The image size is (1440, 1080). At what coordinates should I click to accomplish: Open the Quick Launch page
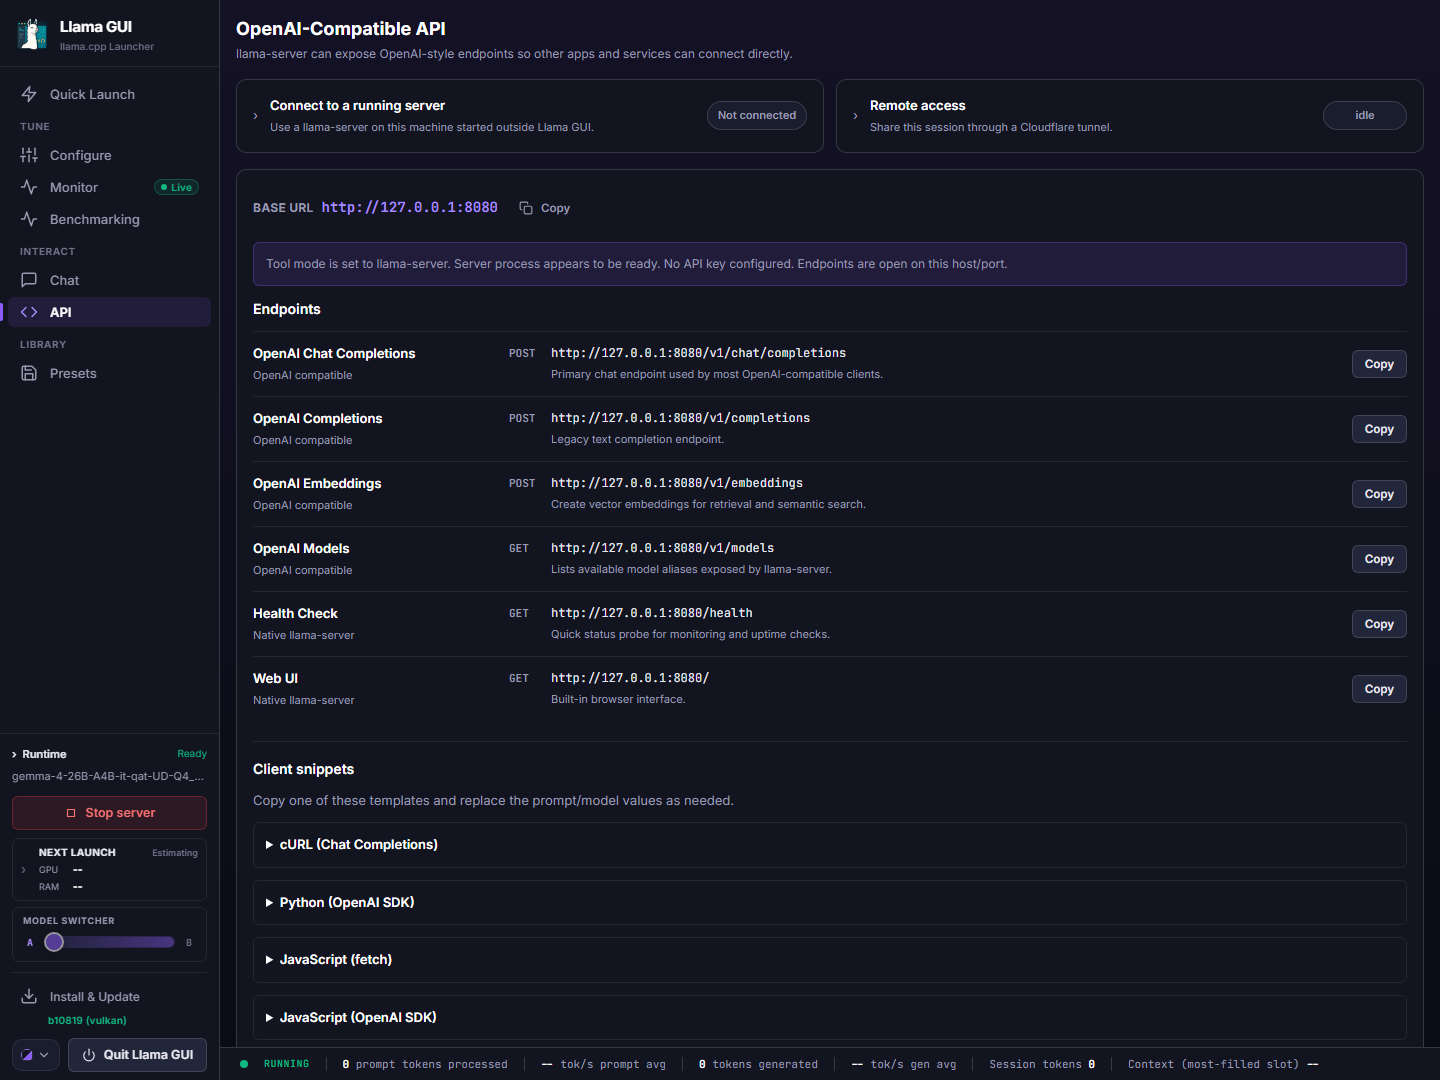[x=110, y=94]
